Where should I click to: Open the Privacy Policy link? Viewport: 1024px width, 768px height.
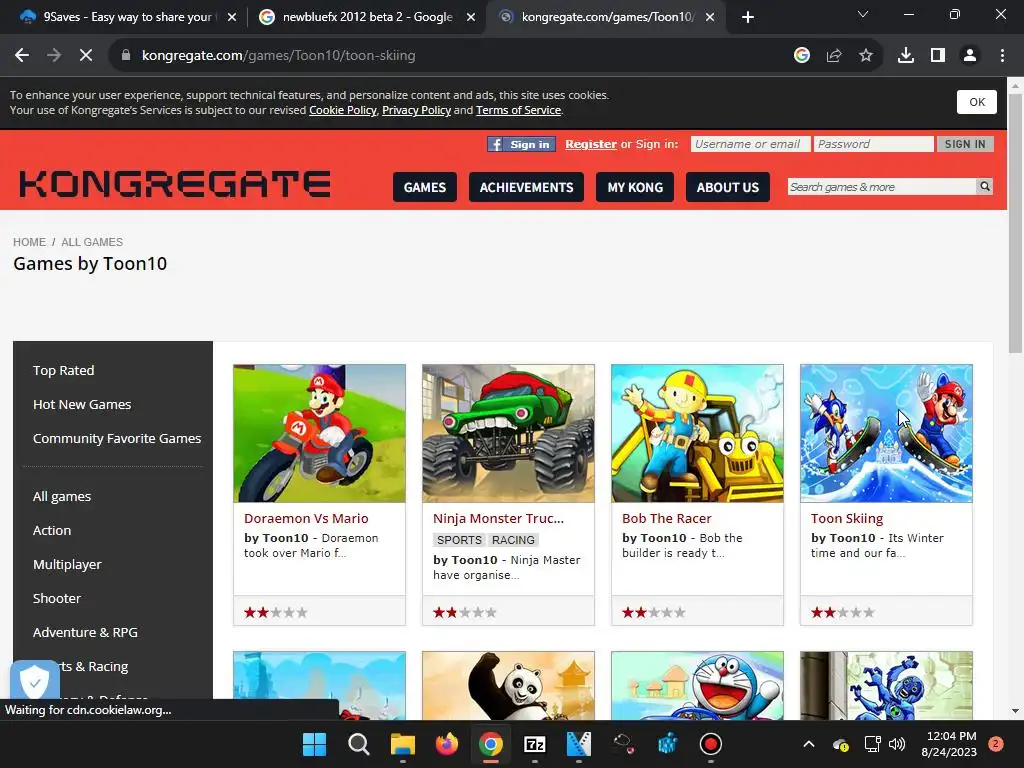pyautogui.click(x=417, y=110)
